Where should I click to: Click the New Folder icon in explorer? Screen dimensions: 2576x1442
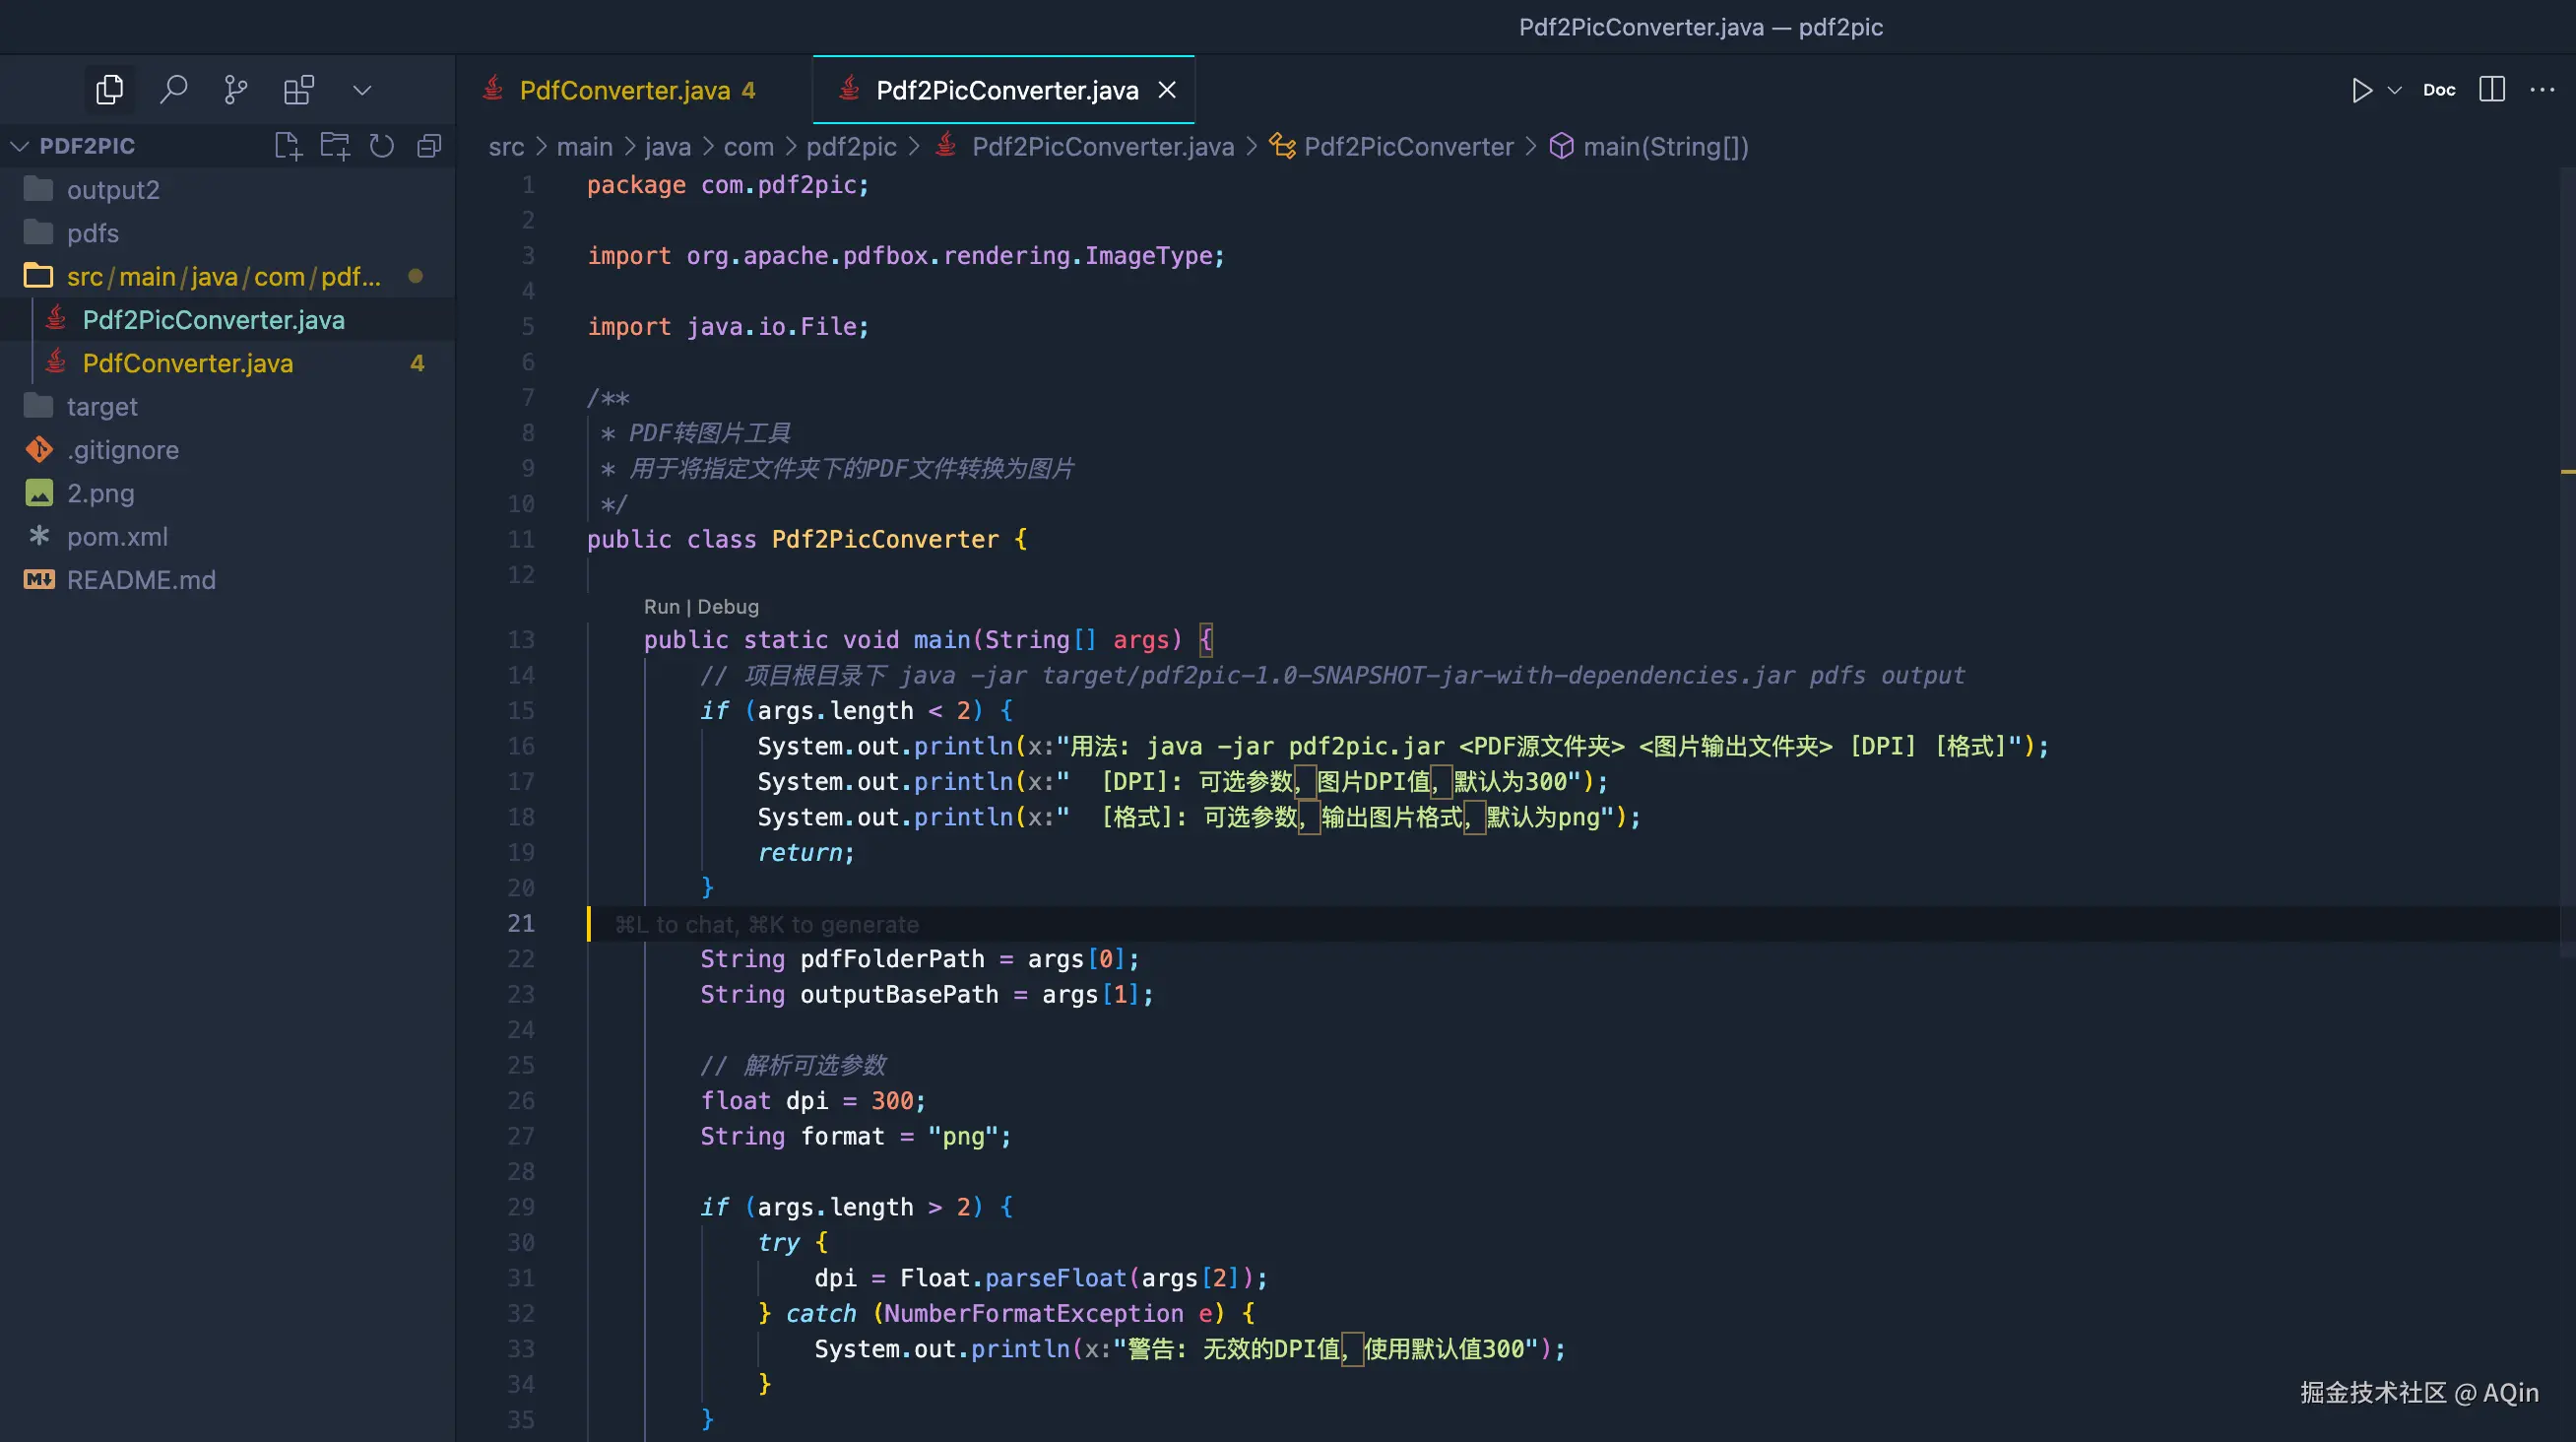[x=335, y=146]
